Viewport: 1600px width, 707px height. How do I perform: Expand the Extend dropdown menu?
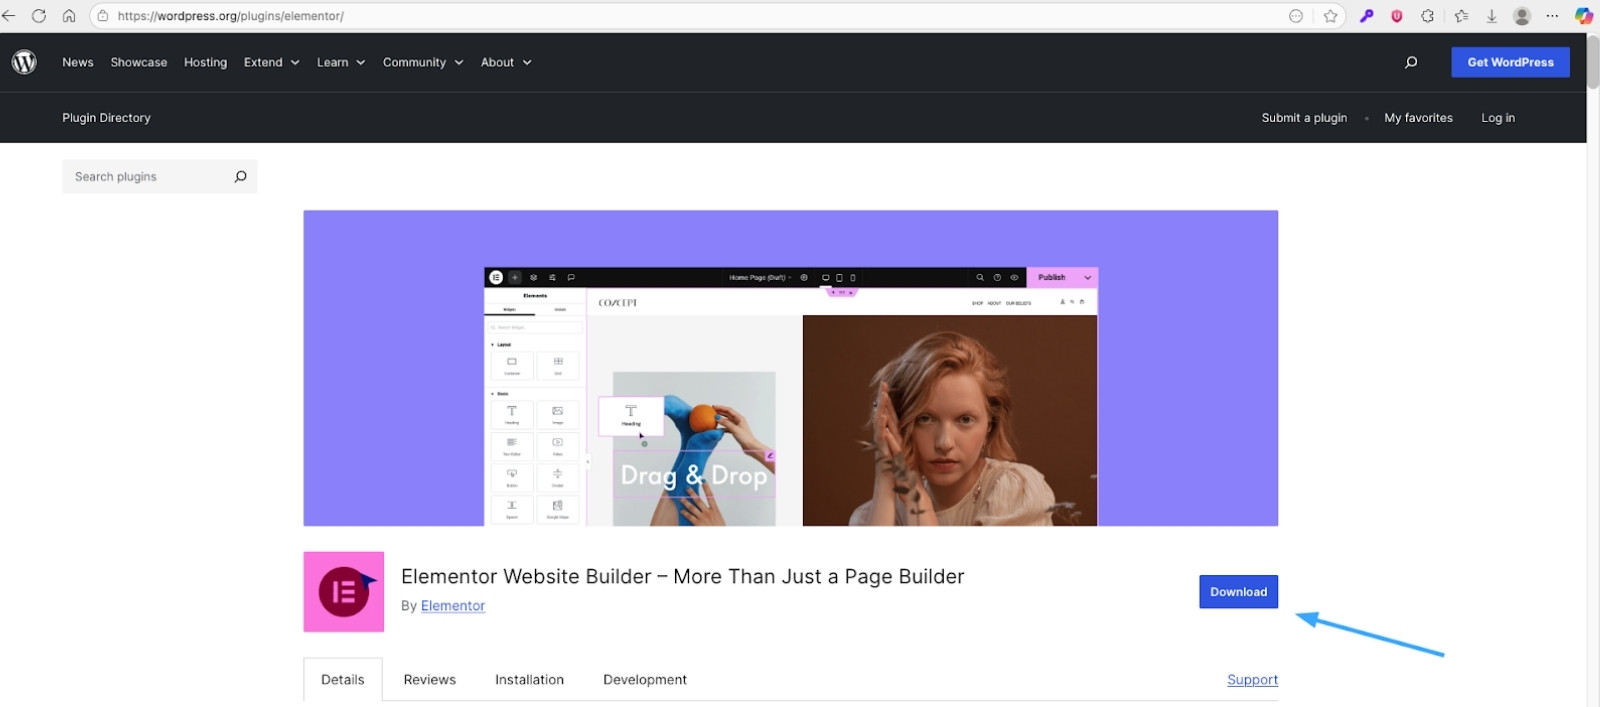(x=272, y=62)
